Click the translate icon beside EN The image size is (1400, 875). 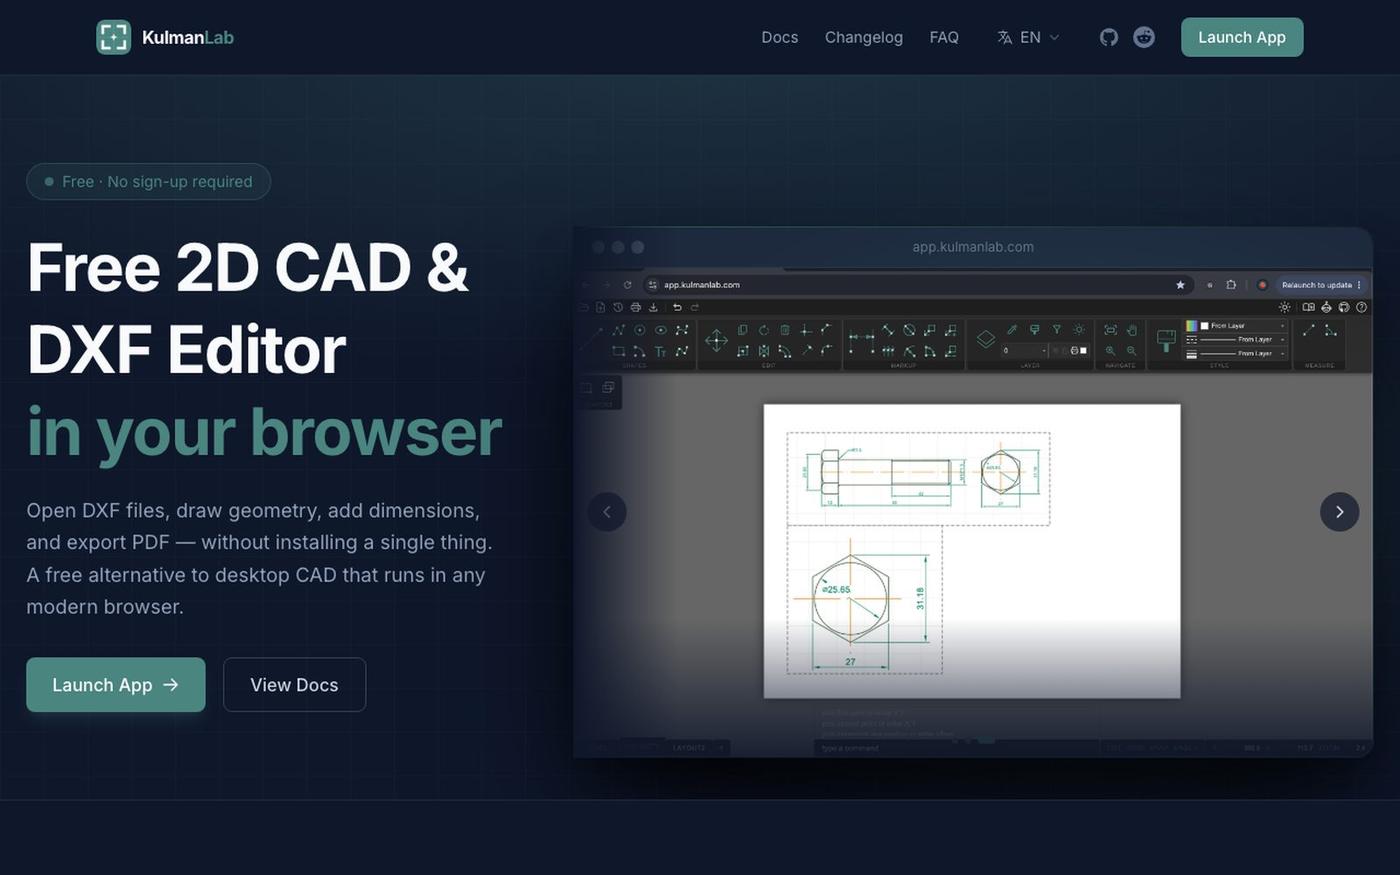pos(1004,37)
